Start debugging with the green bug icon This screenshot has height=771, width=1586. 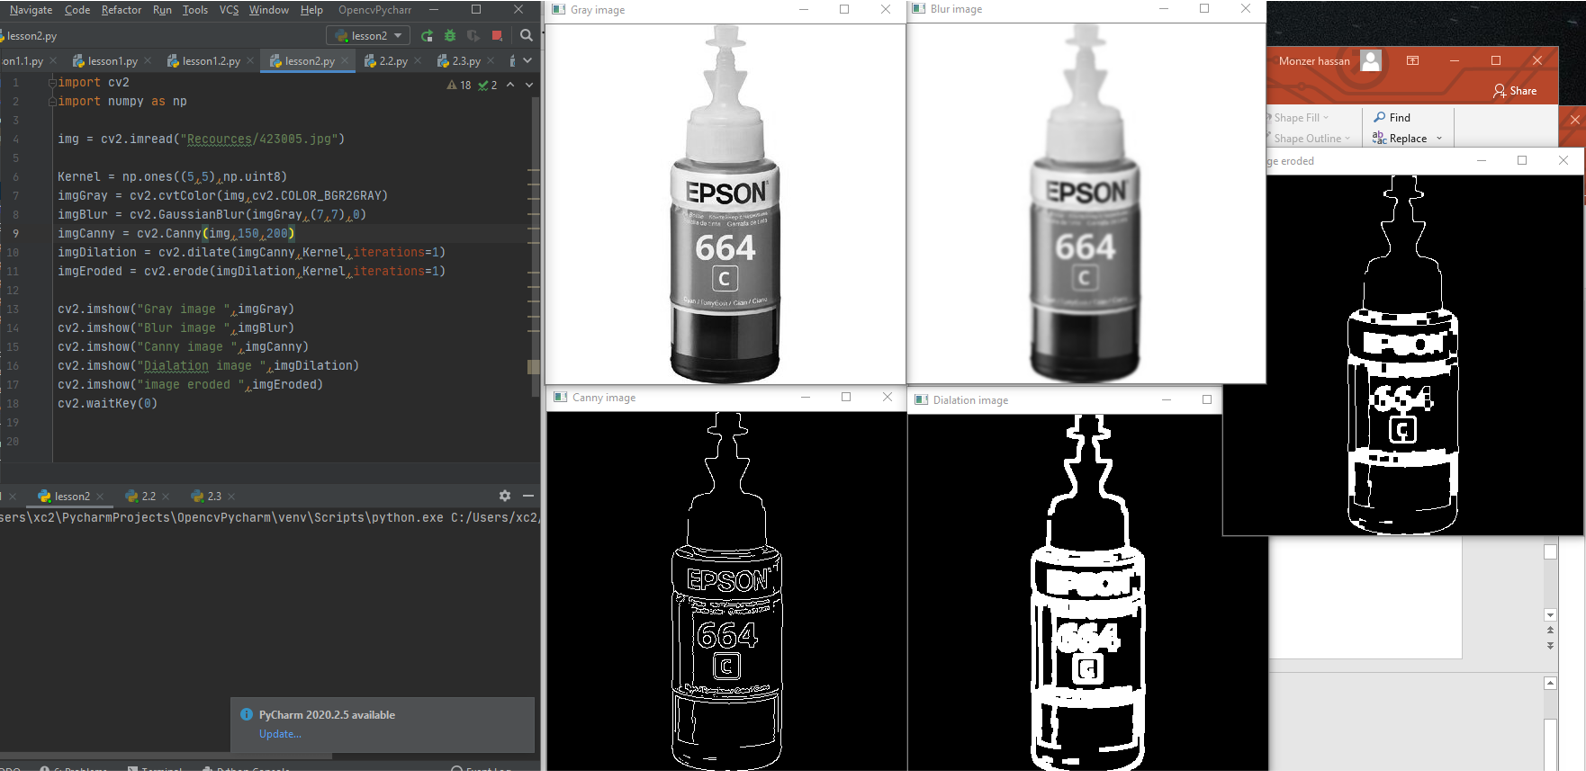coord(450,36)
